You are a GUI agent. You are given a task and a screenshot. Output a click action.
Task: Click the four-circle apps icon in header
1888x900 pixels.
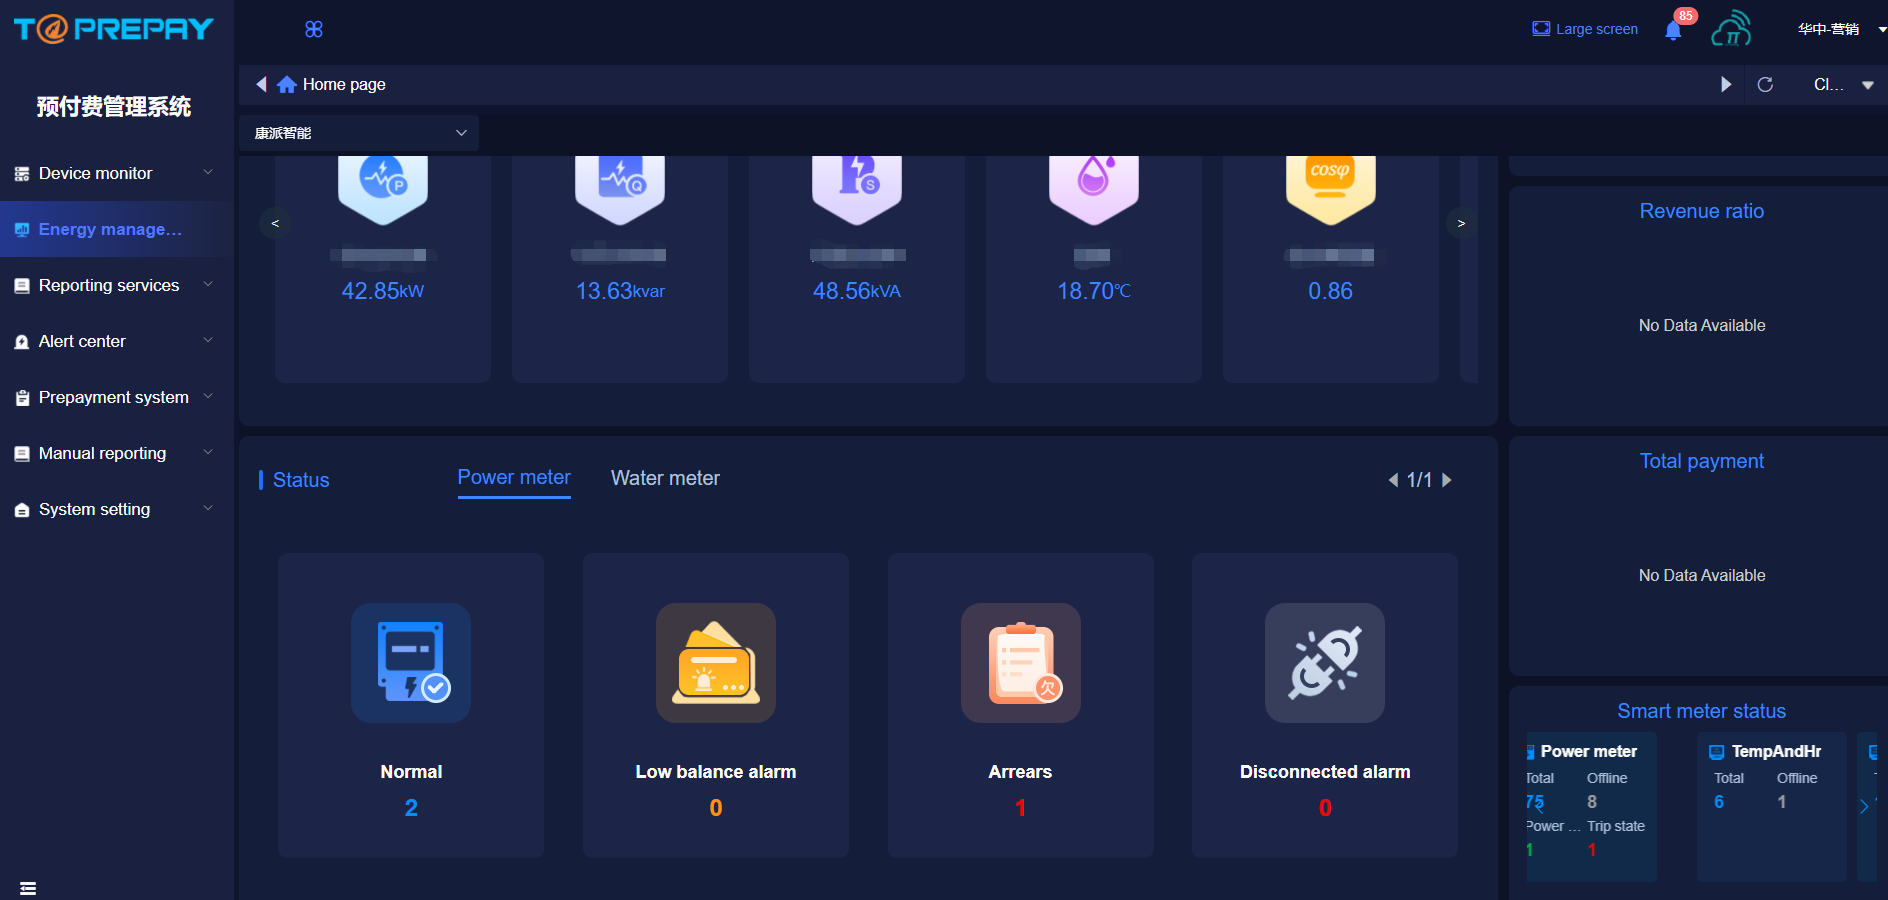[x=314, y=29]
